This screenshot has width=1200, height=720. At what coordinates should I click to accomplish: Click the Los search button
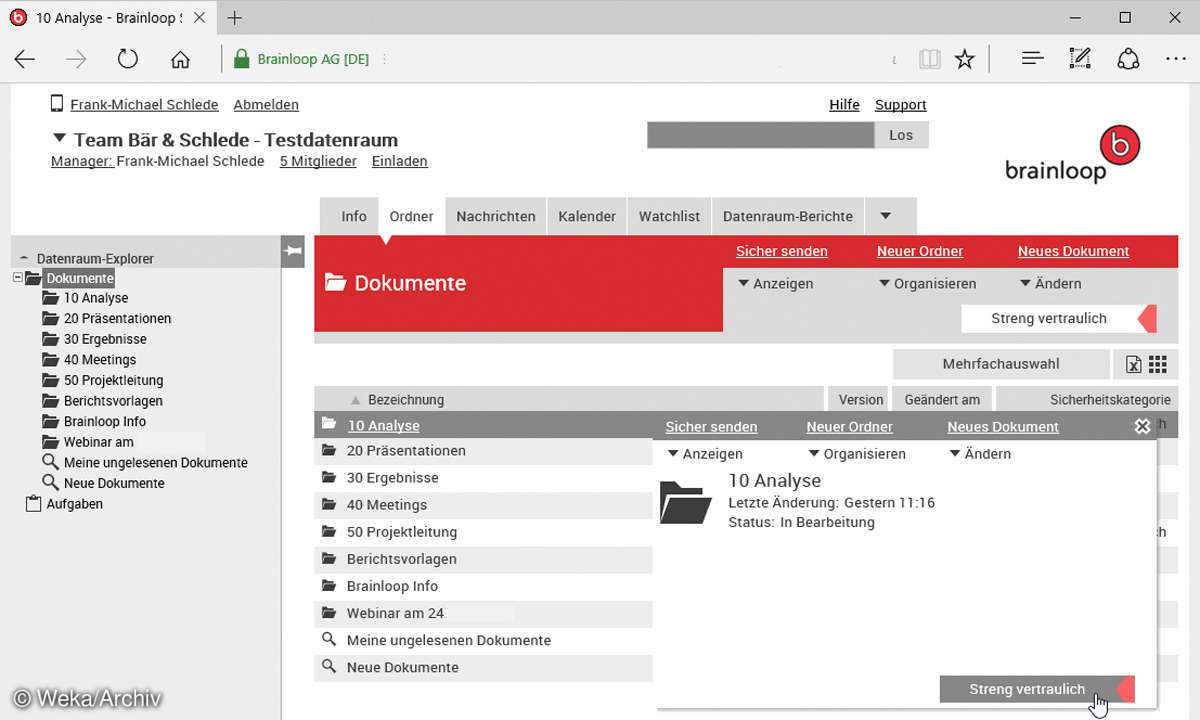coord(901,135)
